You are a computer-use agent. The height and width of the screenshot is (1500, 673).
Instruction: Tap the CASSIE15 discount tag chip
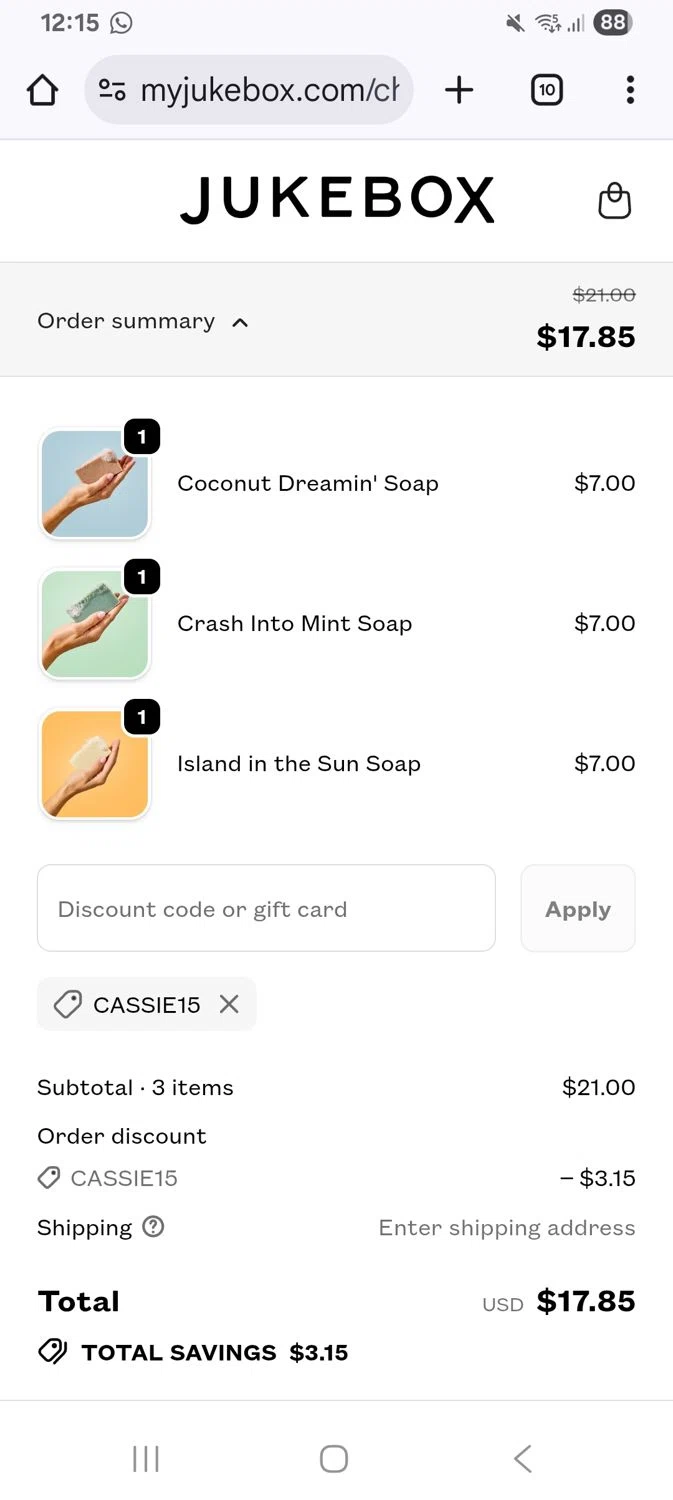(132, 1004)
